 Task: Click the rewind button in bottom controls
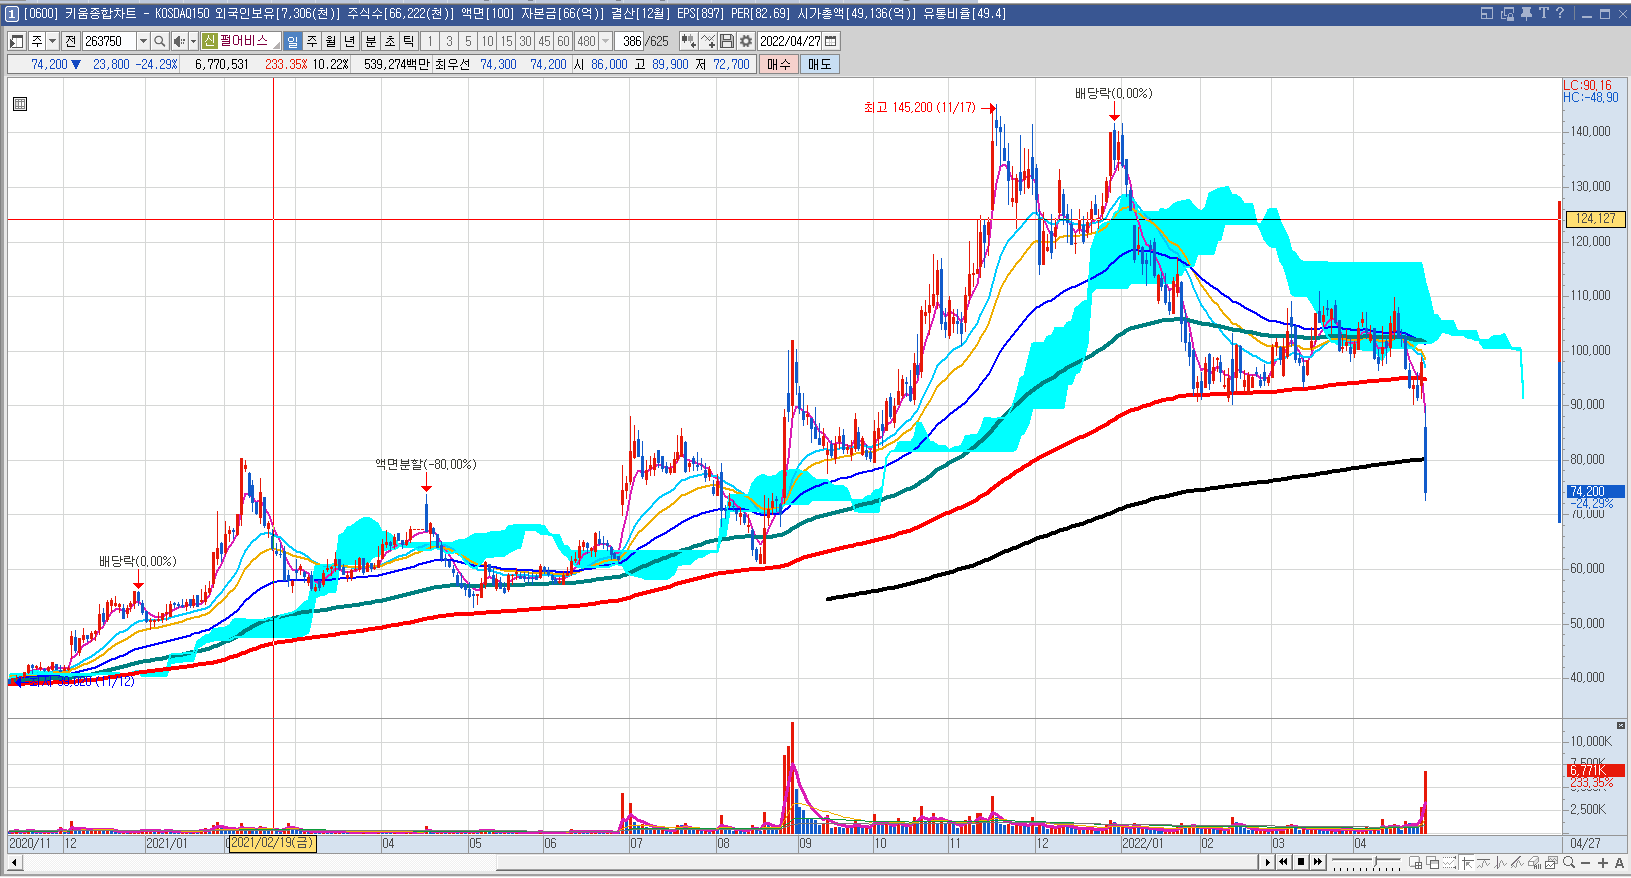coord(1283,862)
